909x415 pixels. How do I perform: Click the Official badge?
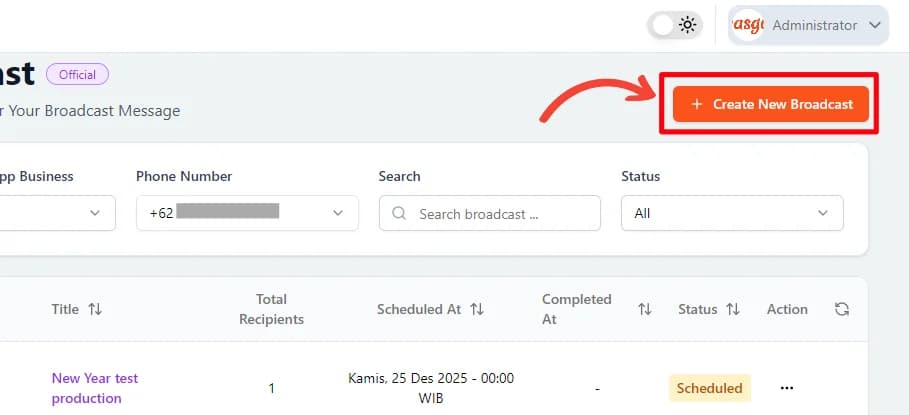click(x=77, y=74)
